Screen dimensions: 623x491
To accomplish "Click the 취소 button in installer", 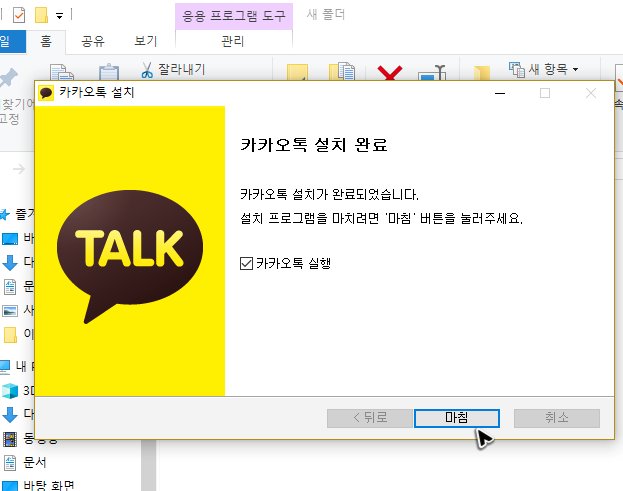I will coord(557,418).
